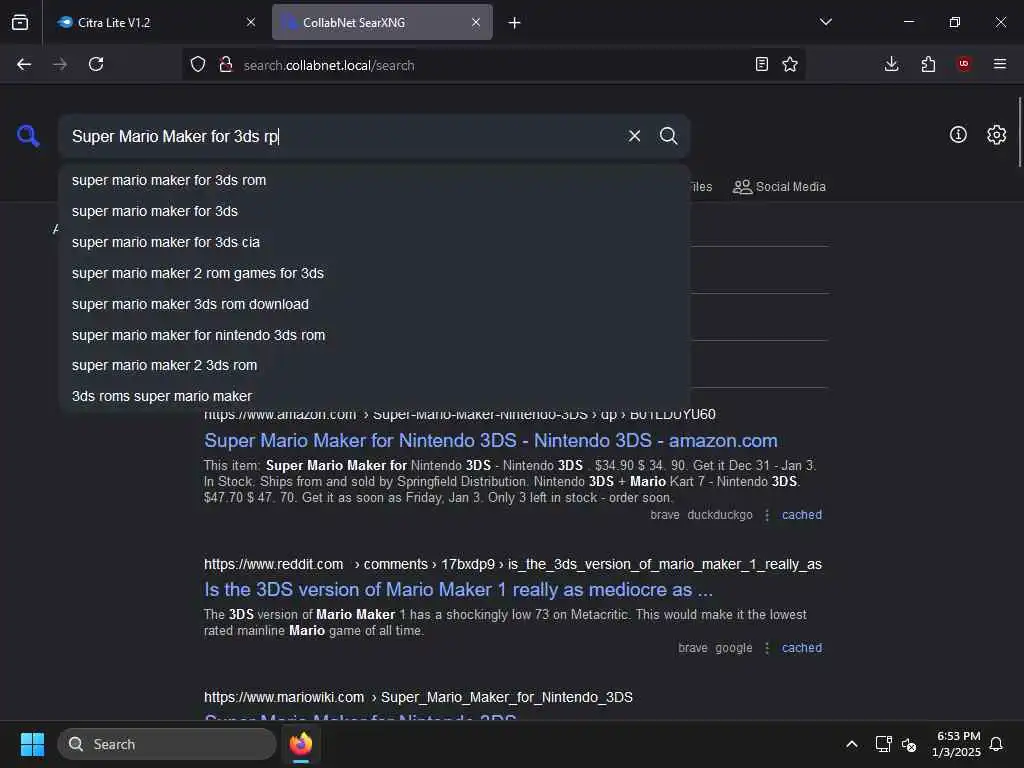Switch to the Social Media category
Image resolution: width=1024 pixels, height=768 pixels.
(x=779, y=187)
